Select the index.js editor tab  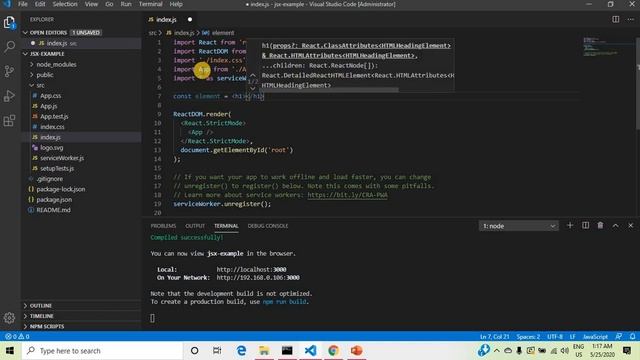pyautogui.click(x=167, y=20)
